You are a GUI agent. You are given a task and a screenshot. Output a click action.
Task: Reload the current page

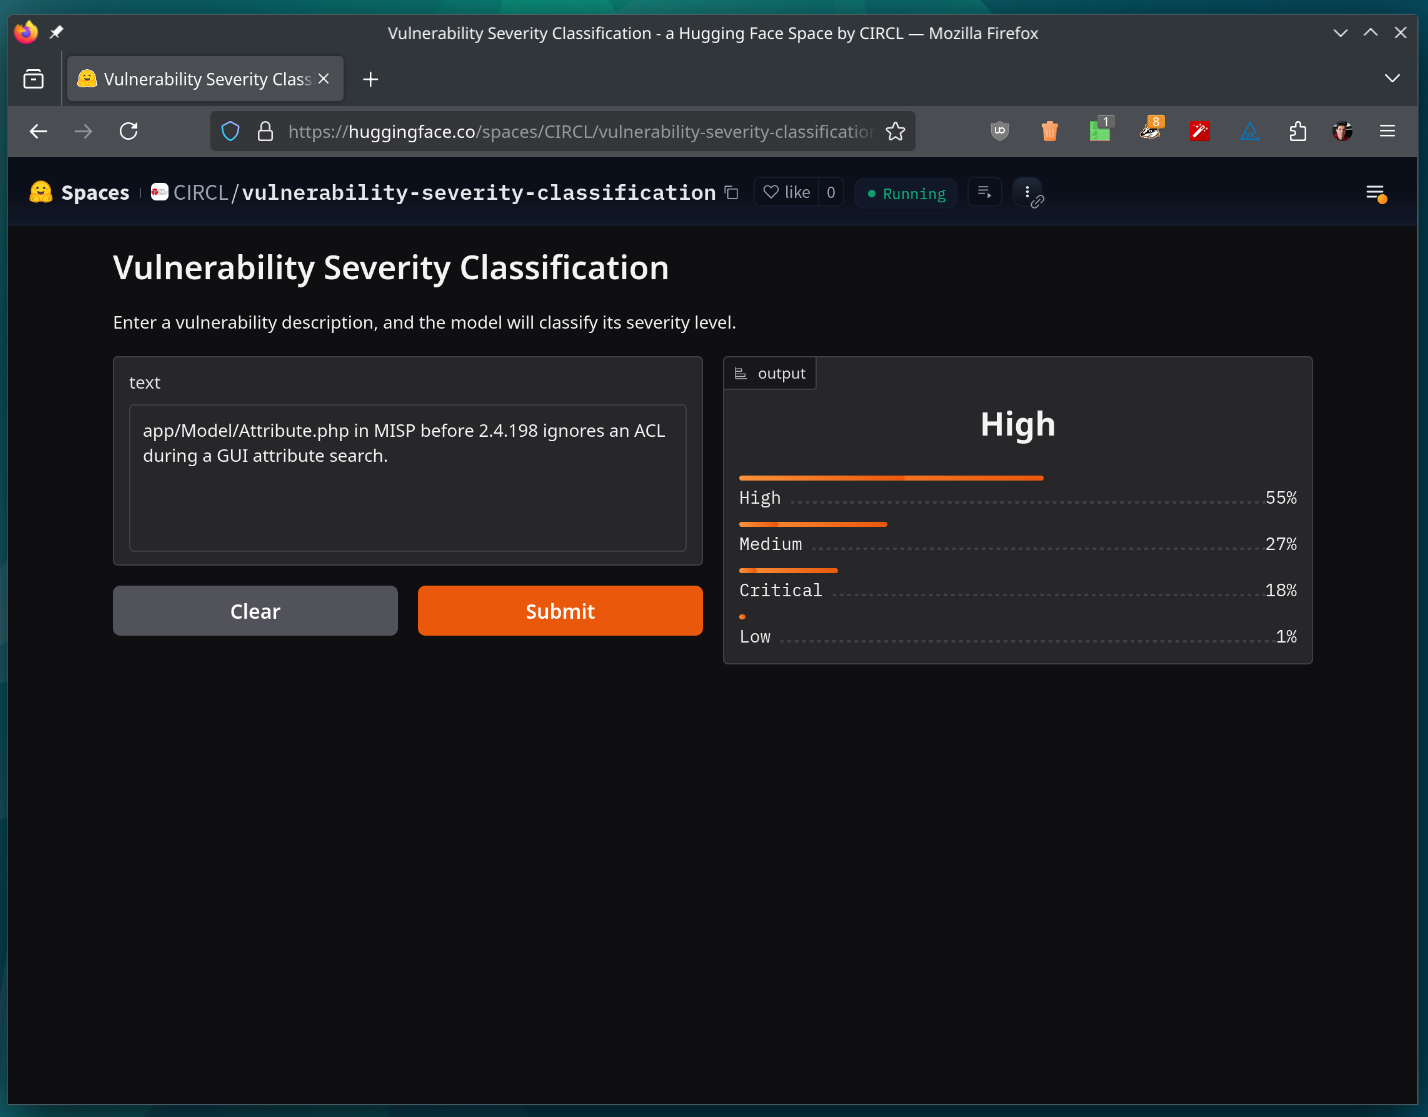click(129, 131)
